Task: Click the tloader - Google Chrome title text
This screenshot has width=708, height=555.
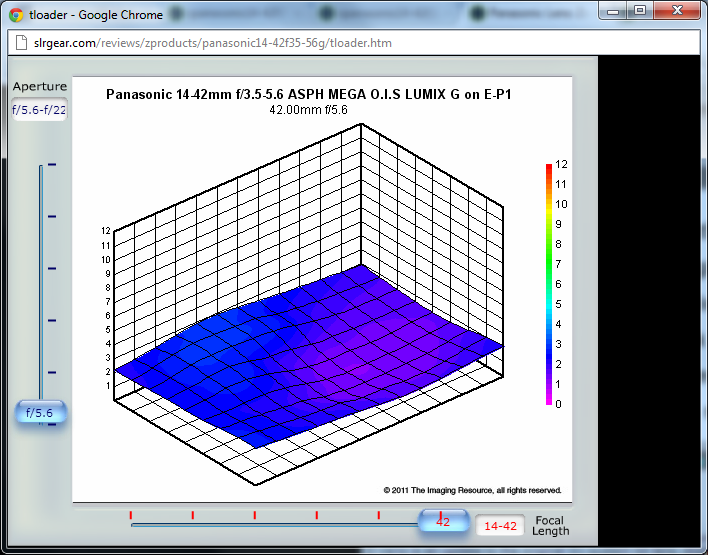Action: tap(96, 15)
